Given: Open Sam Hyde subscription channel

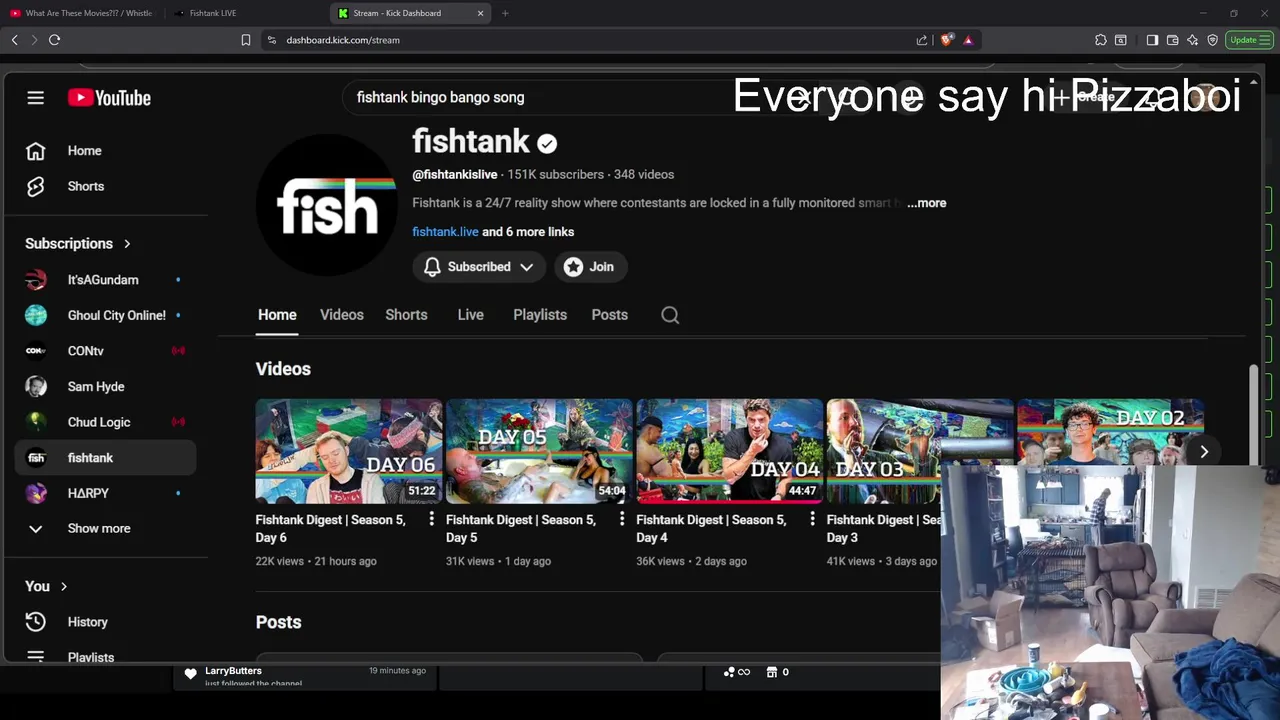Looking at the screenshot, I should click(105, 387).
